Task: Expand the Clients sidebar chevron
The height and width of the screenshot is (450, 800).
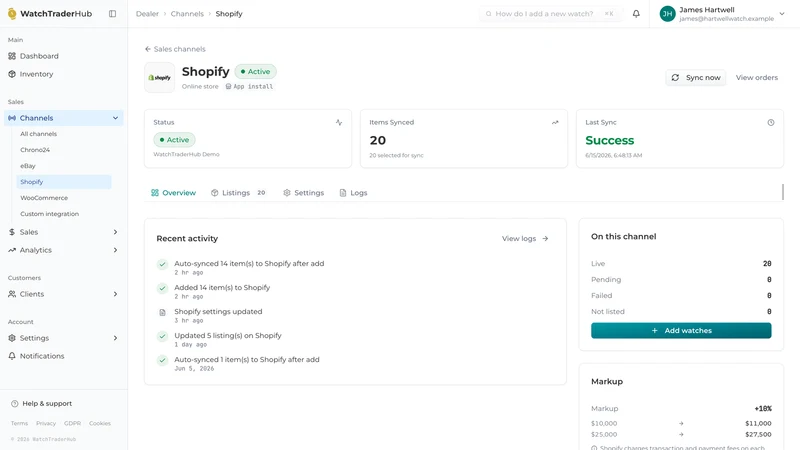Action: pos(115,294)
